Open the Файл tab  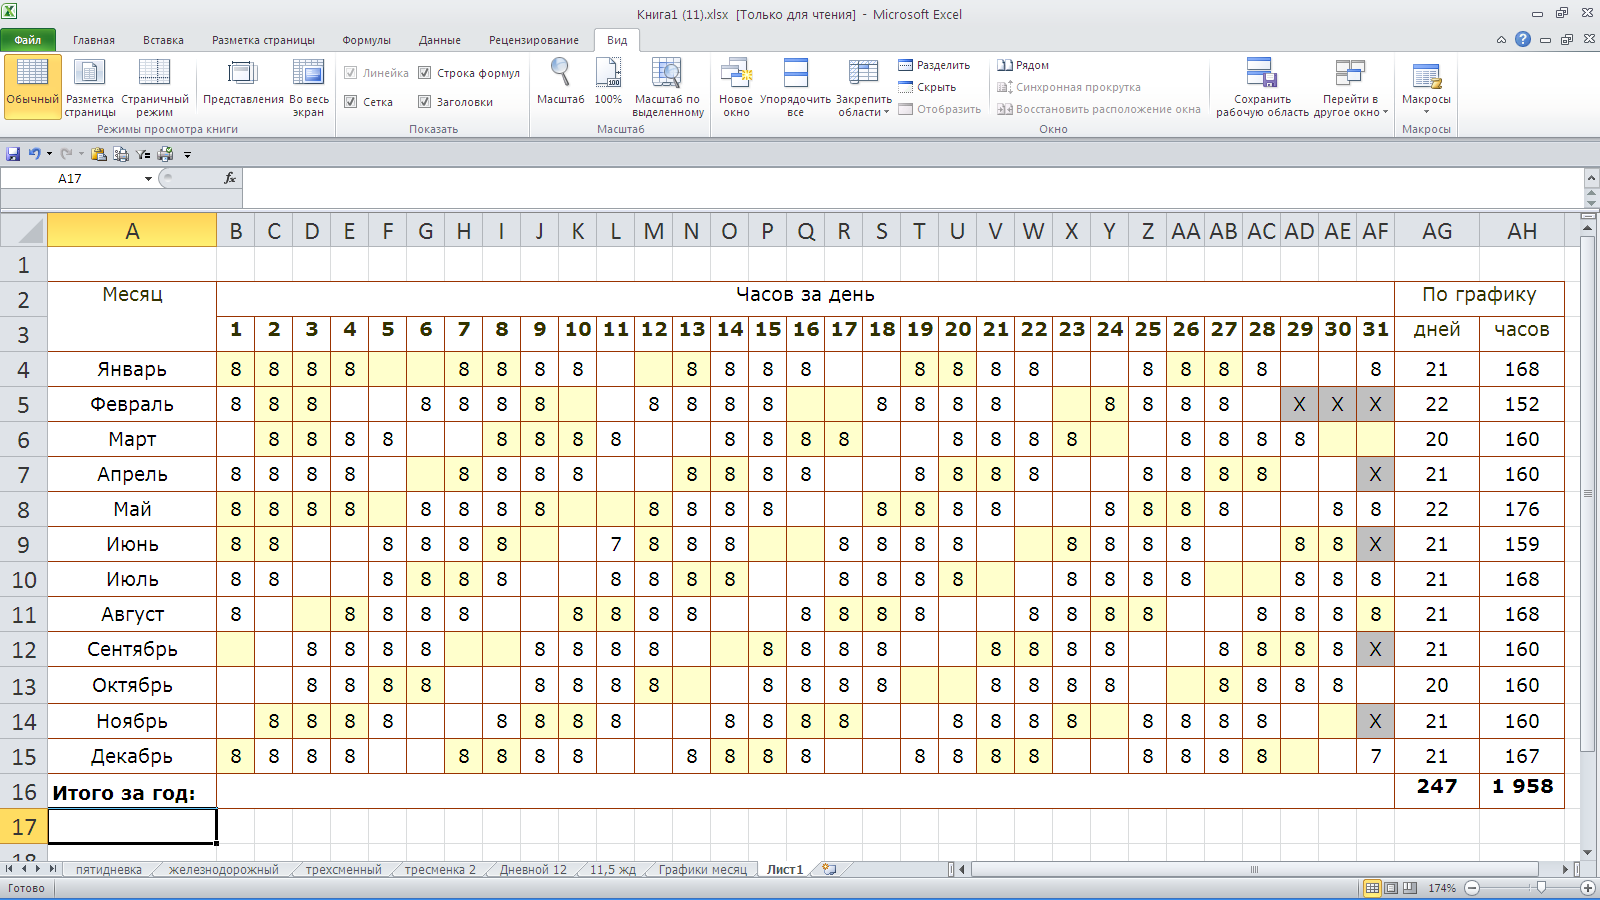[x=28, y=40]
